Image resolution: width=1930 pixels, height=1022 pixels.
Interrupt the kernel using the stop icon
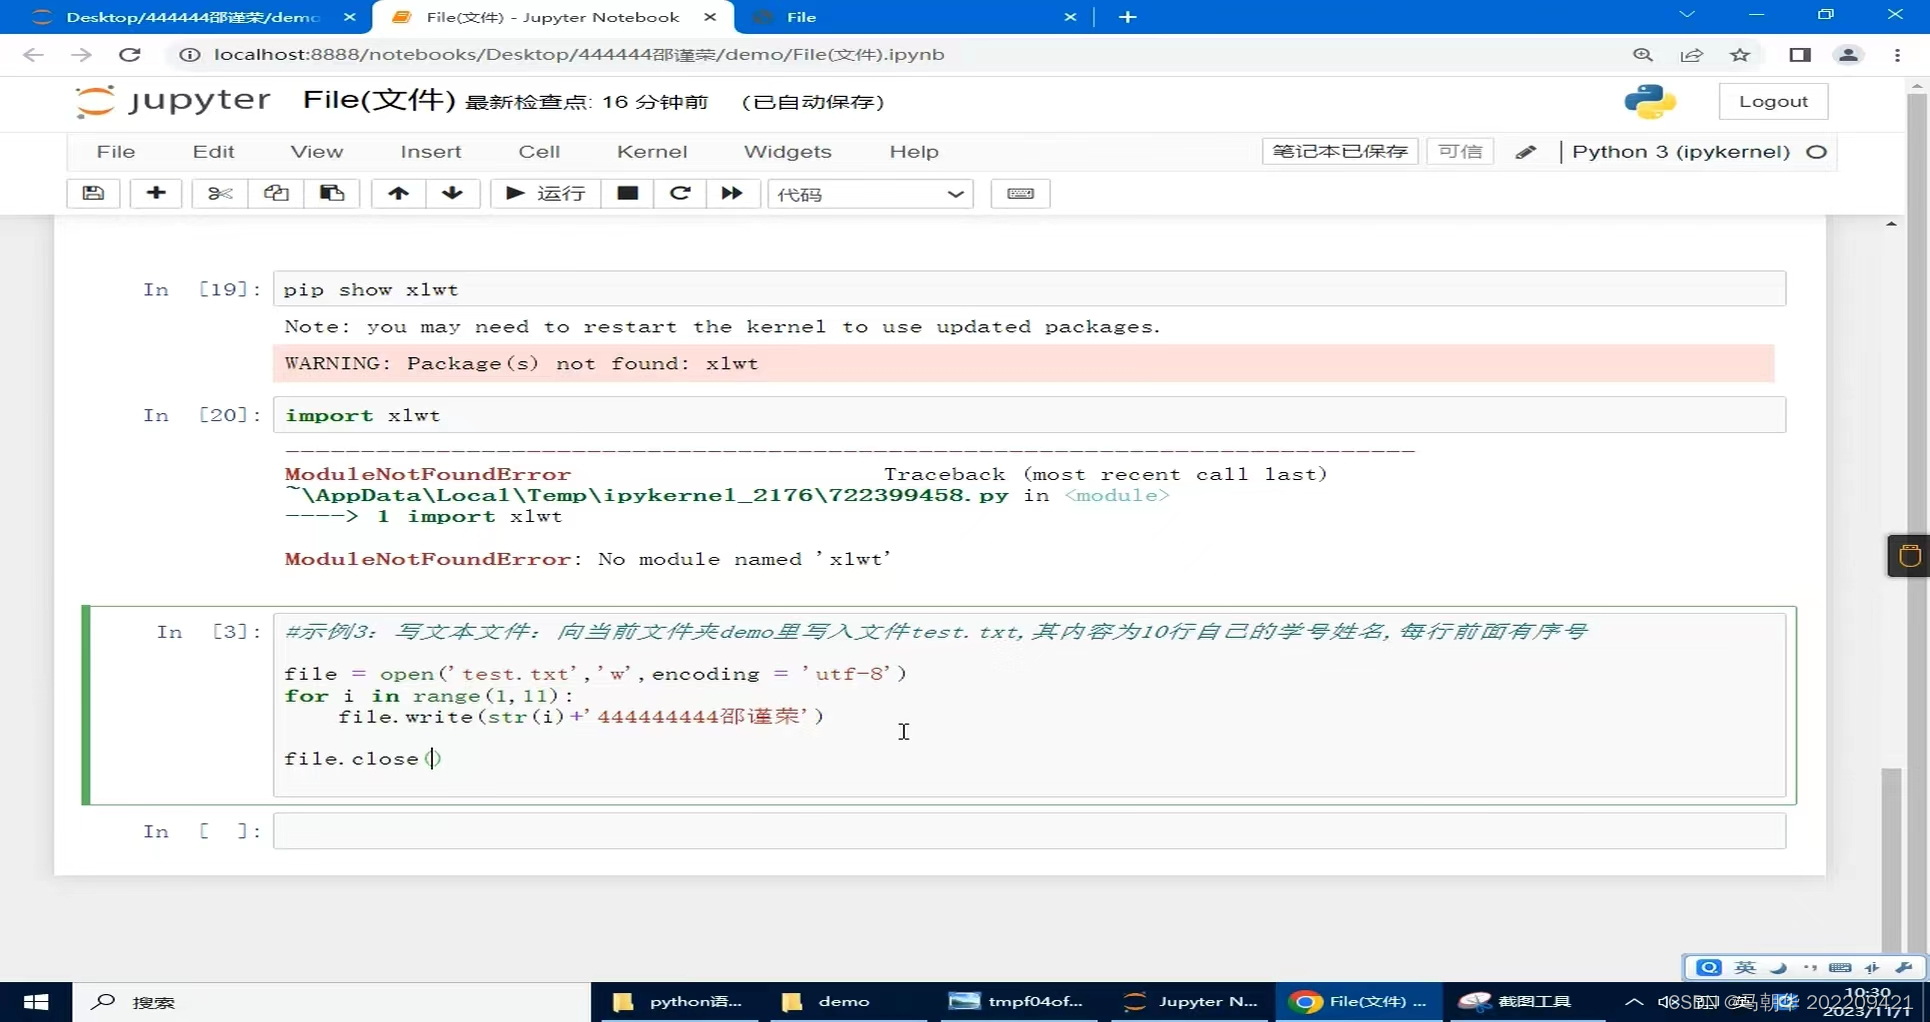tap(627, 193)
